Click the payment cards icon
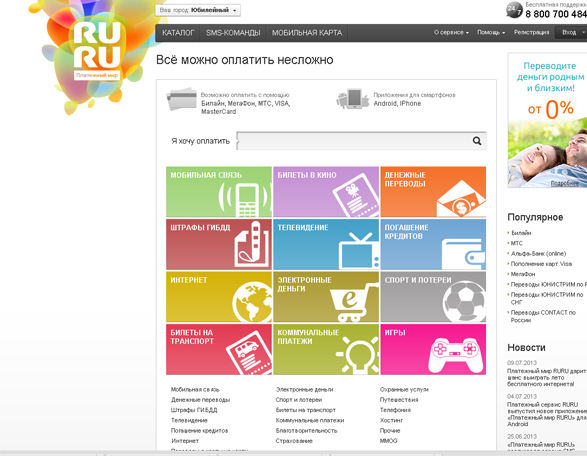The image size is (587, 456). (x=182, y=99)
